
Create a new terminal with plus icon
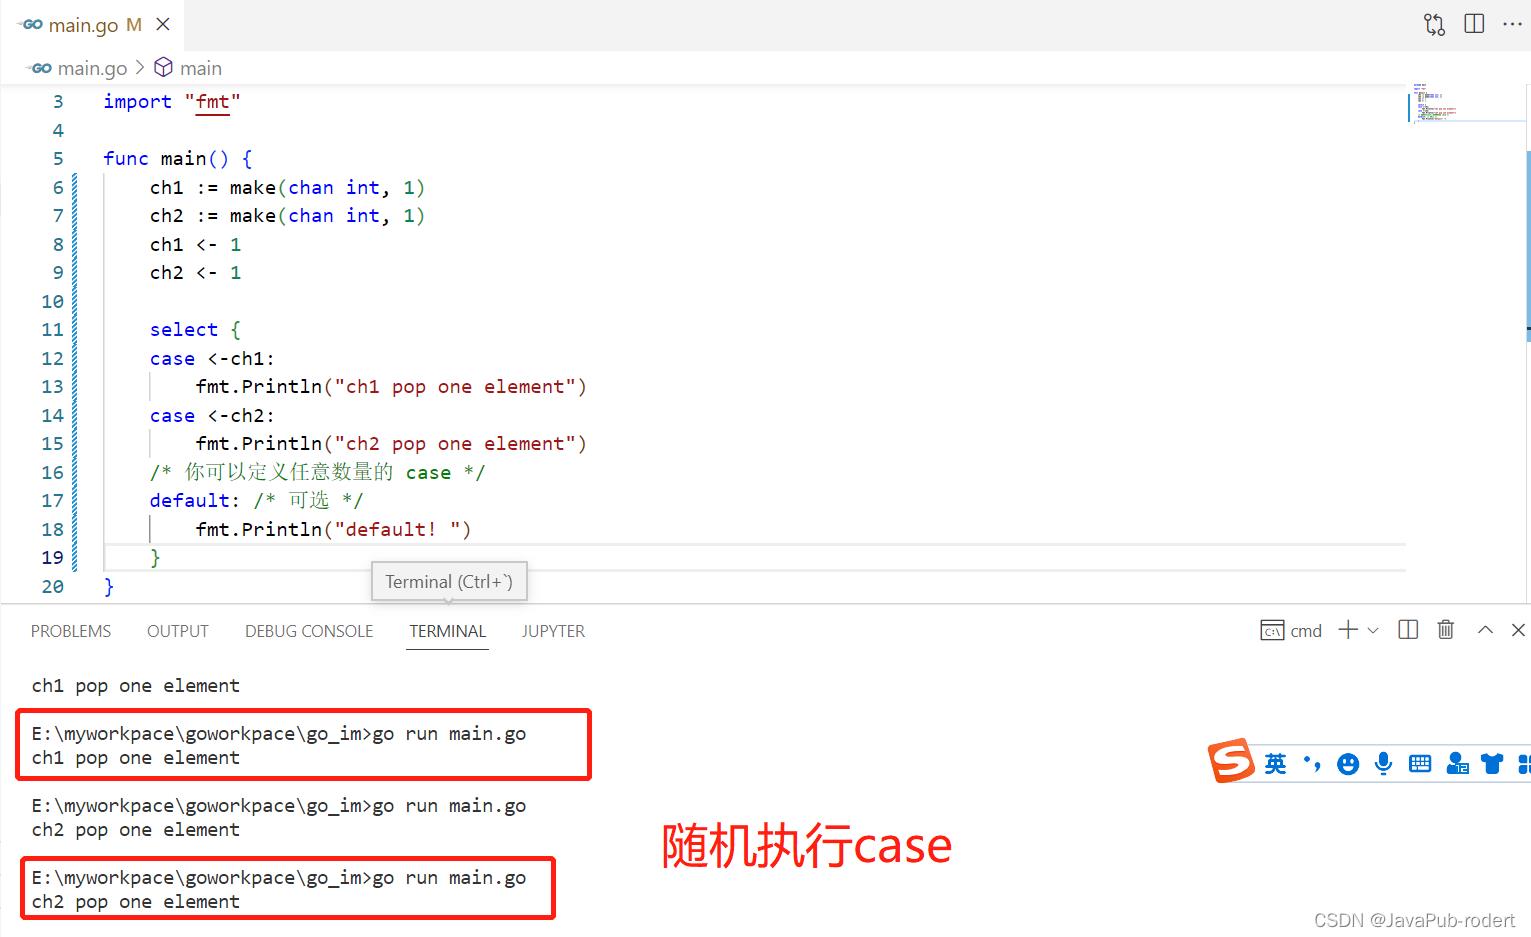pyautogui.click(x=1348, y=629)
